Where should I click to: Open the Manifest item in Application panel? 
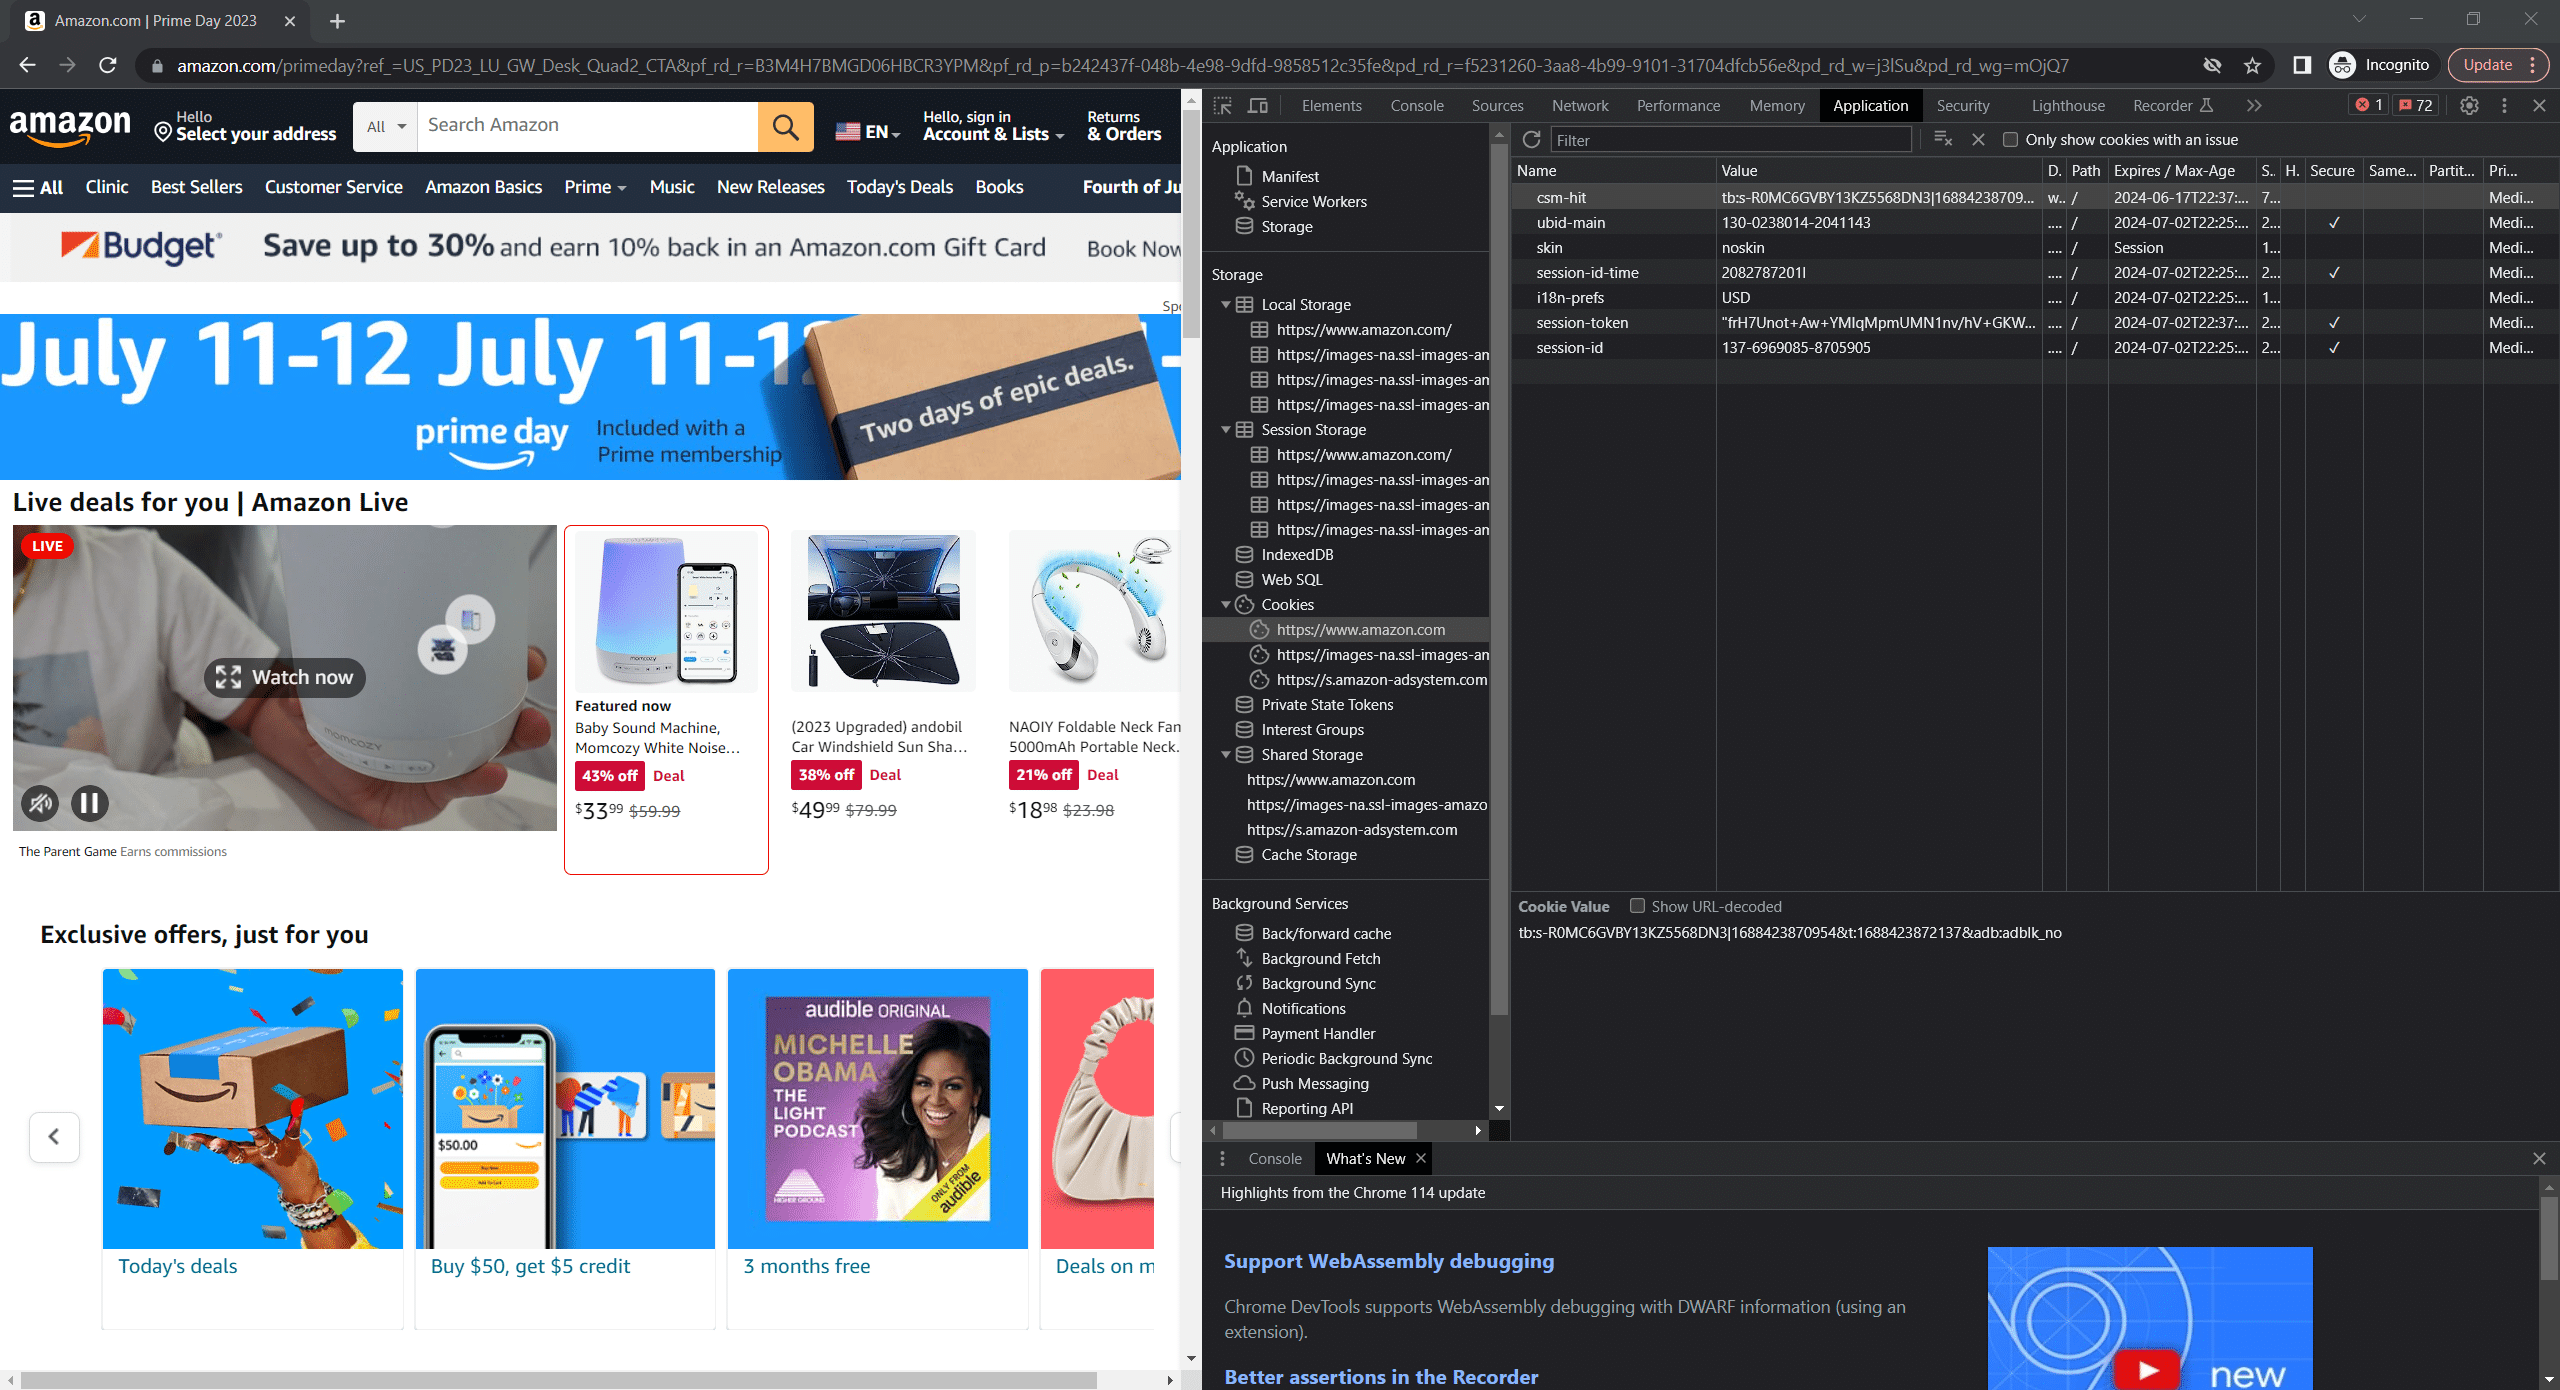(1290, 176)
